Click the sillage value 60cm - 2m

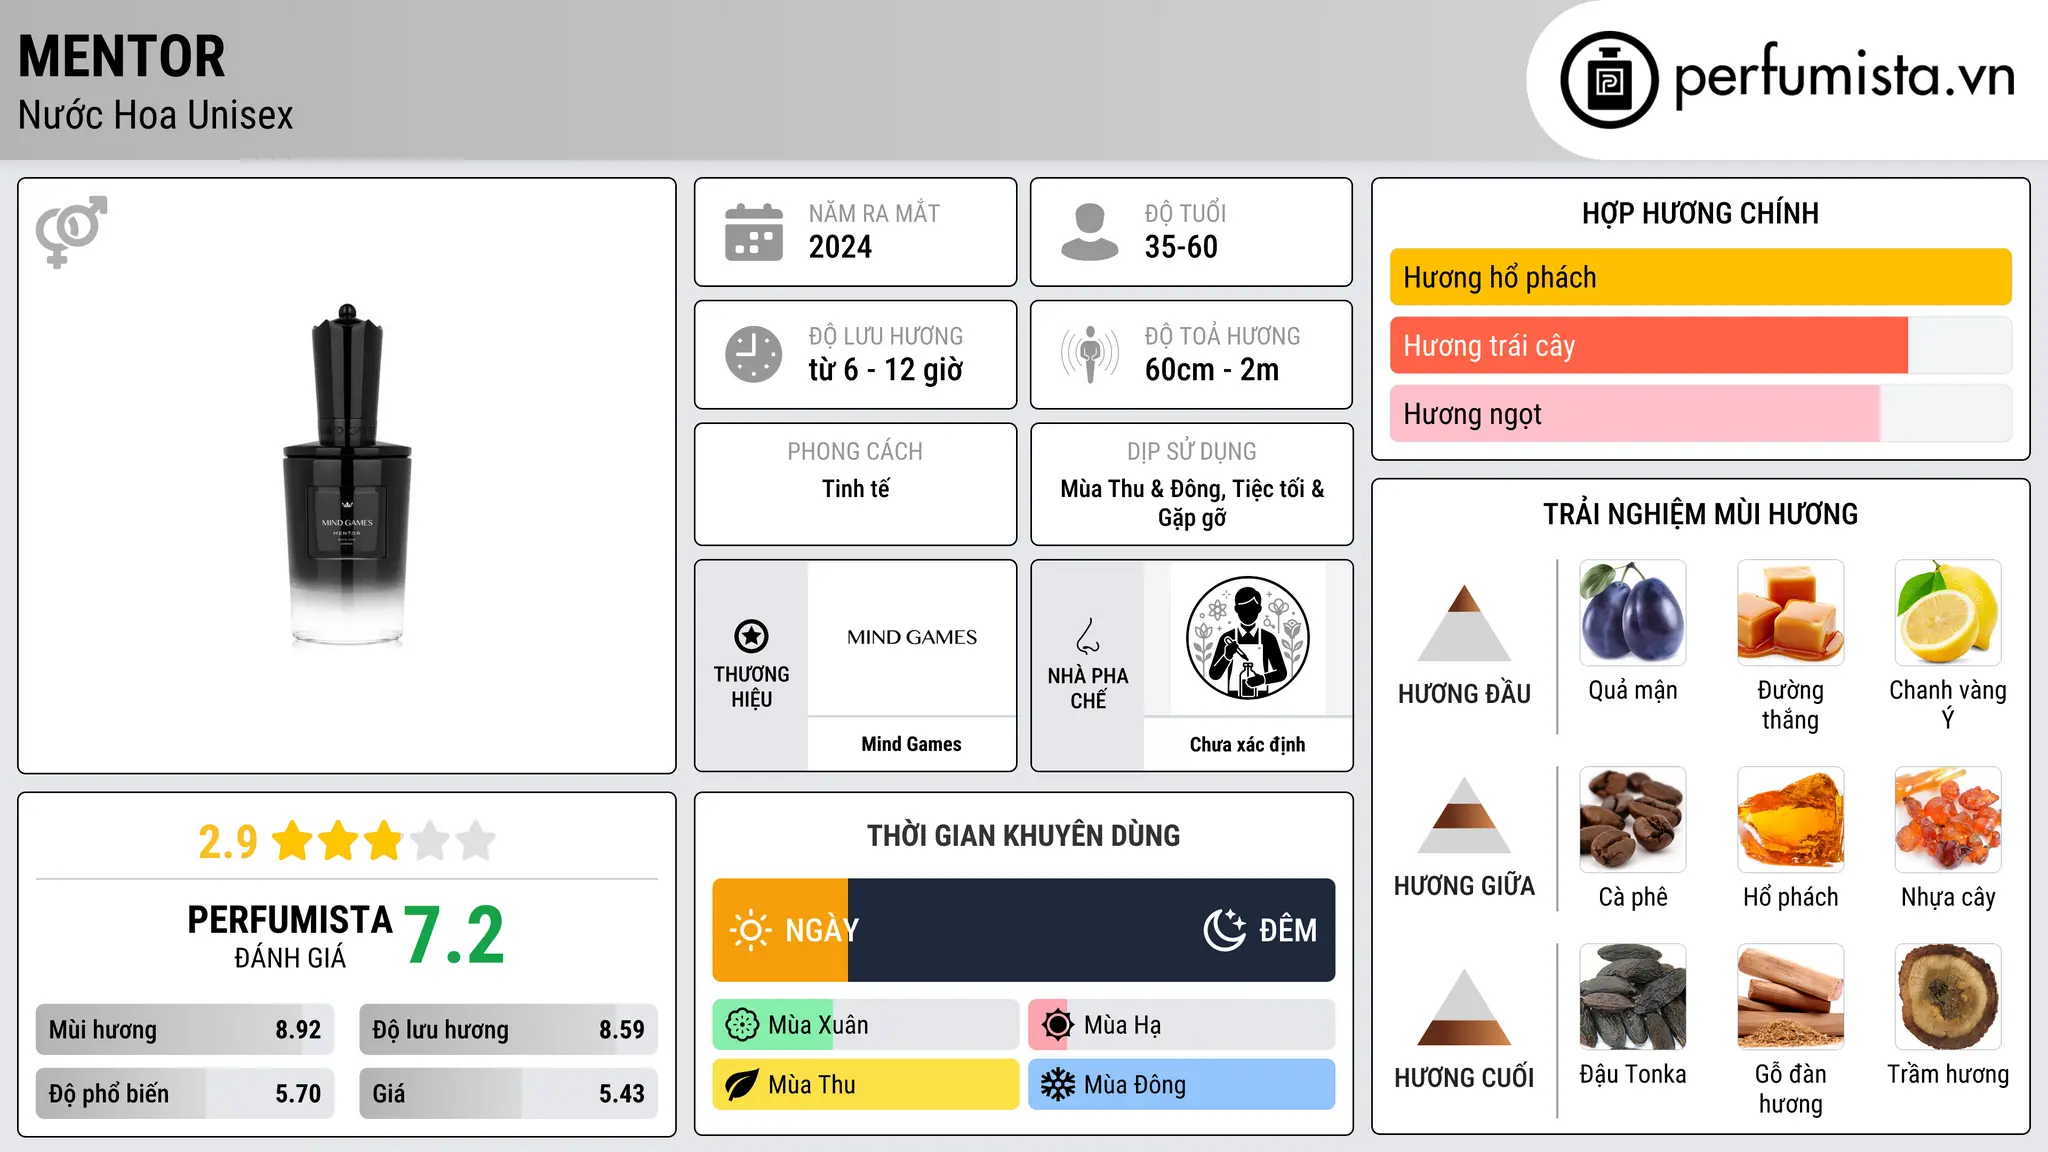[x=1212, y=370]
